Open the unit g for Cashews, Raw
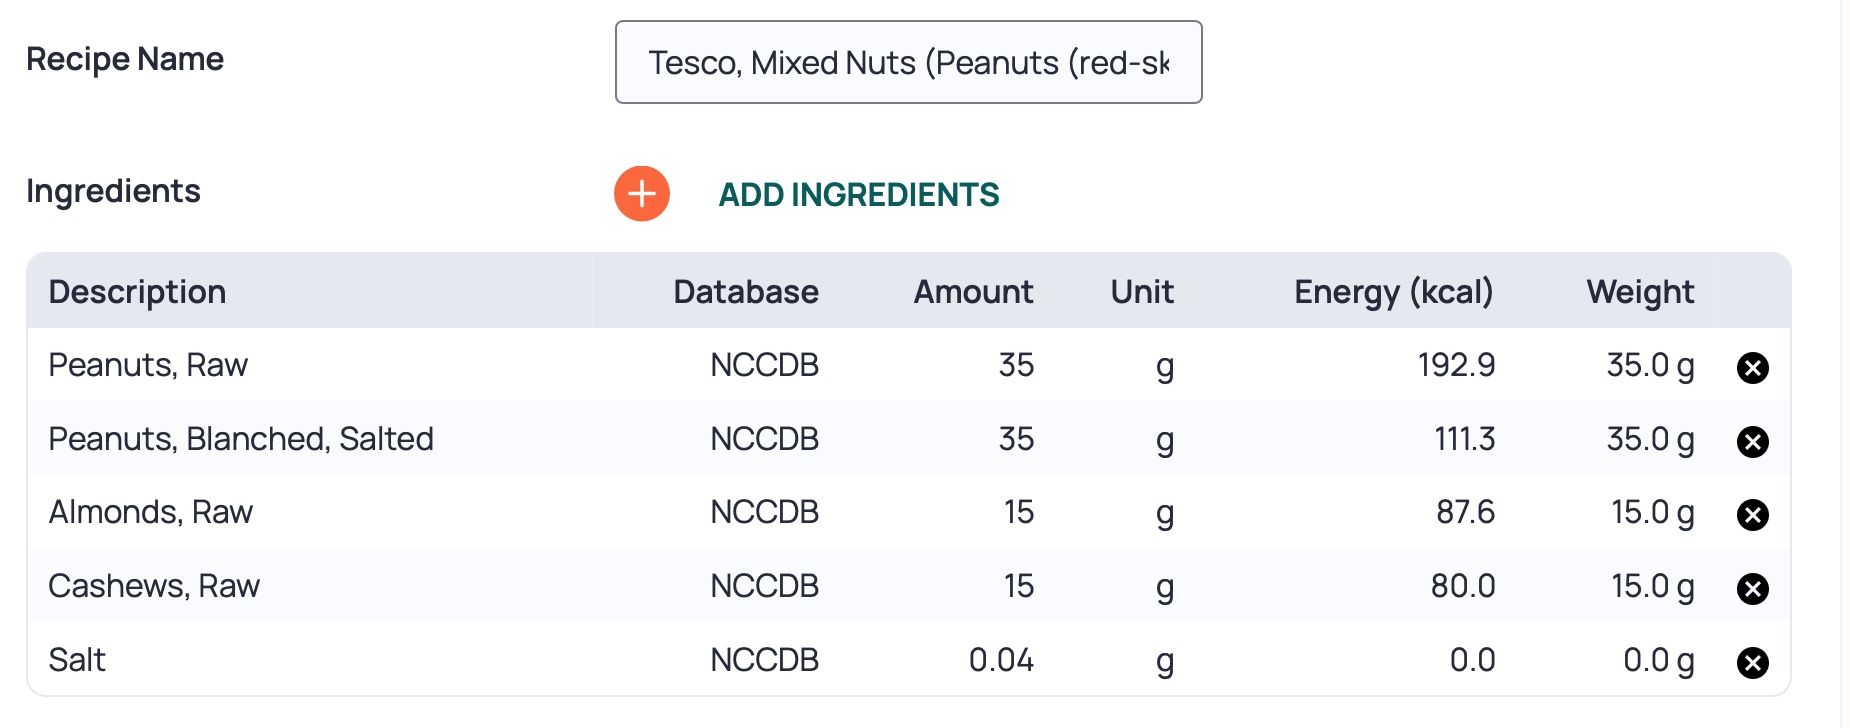The image size is (1850, 728). coord(1164,587)
